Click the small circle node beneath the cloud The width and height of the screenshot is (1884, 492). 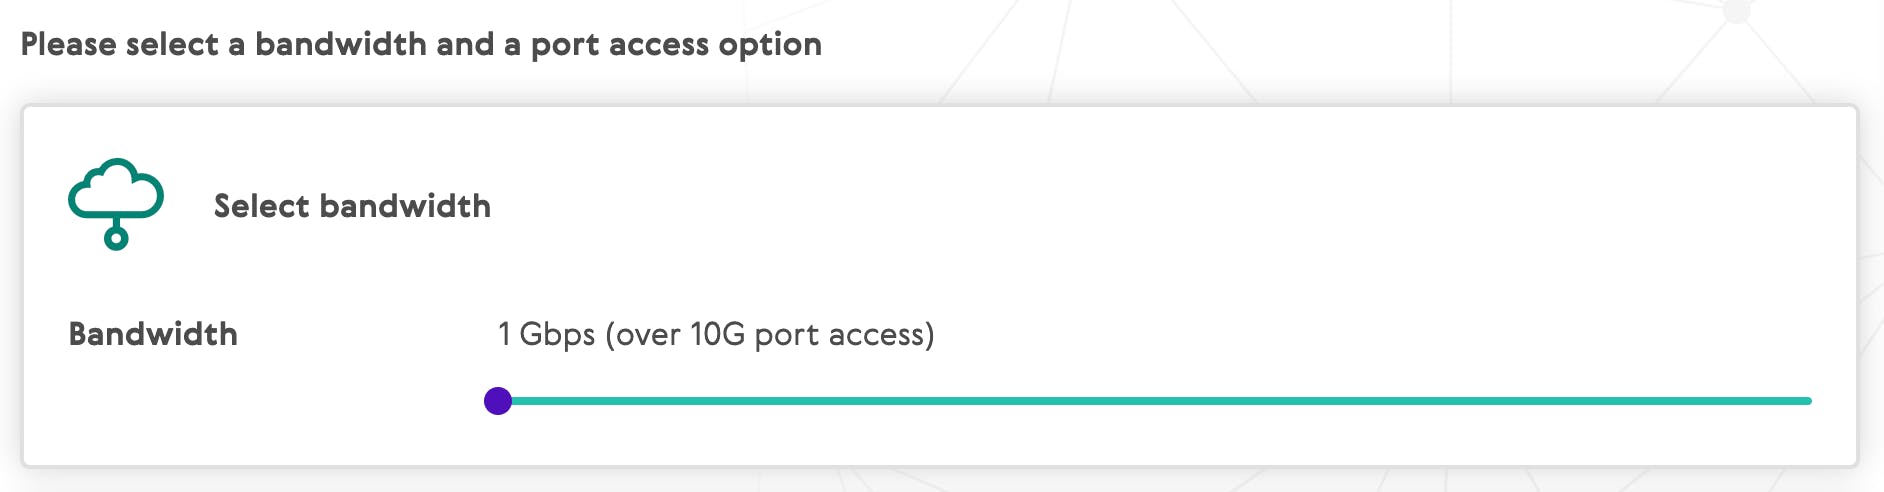click(116, 238)
